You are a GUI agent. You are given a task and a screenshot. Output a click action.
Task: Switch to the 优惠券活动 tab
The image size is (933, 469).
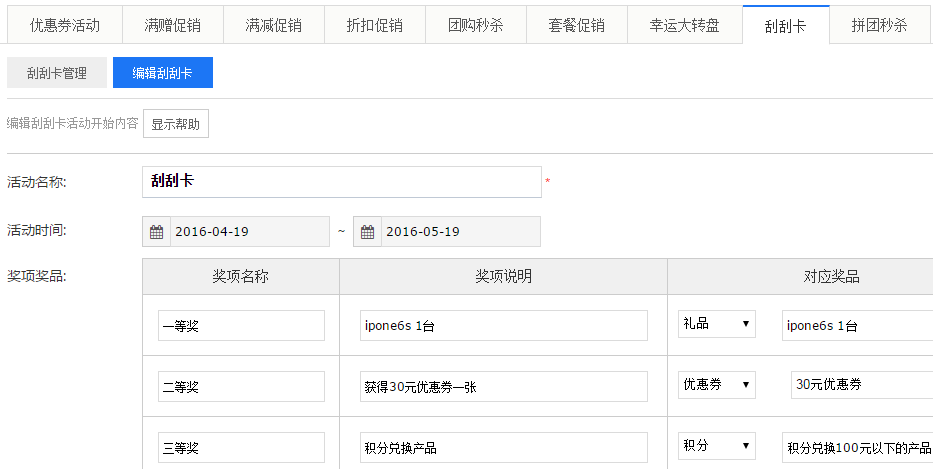pyautogui.click(x=65, y=25)
